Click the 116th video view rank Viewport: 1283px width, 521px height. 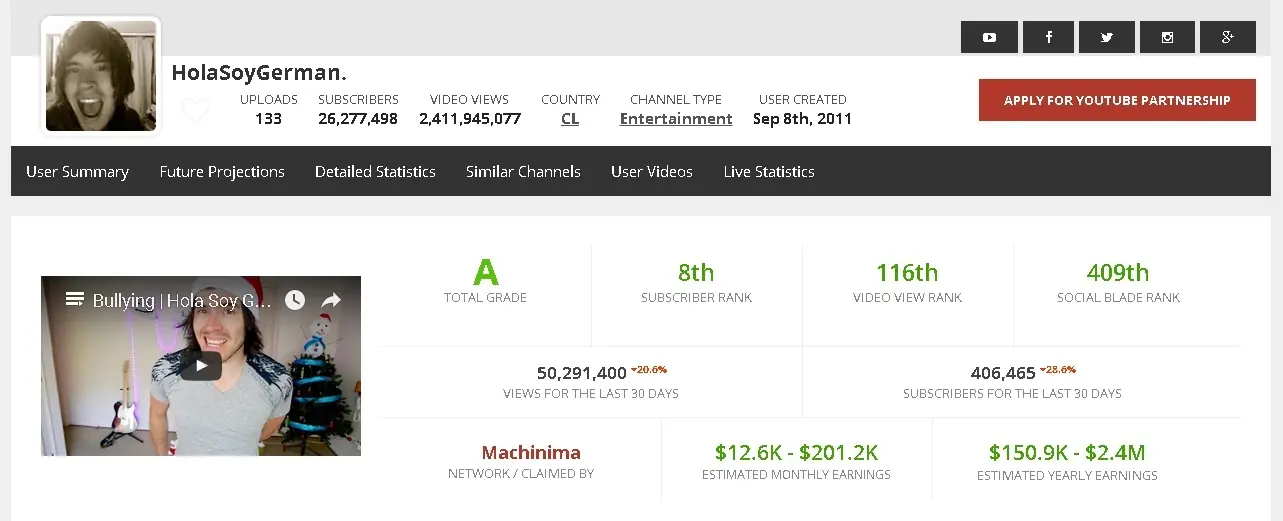click(907, 273)
